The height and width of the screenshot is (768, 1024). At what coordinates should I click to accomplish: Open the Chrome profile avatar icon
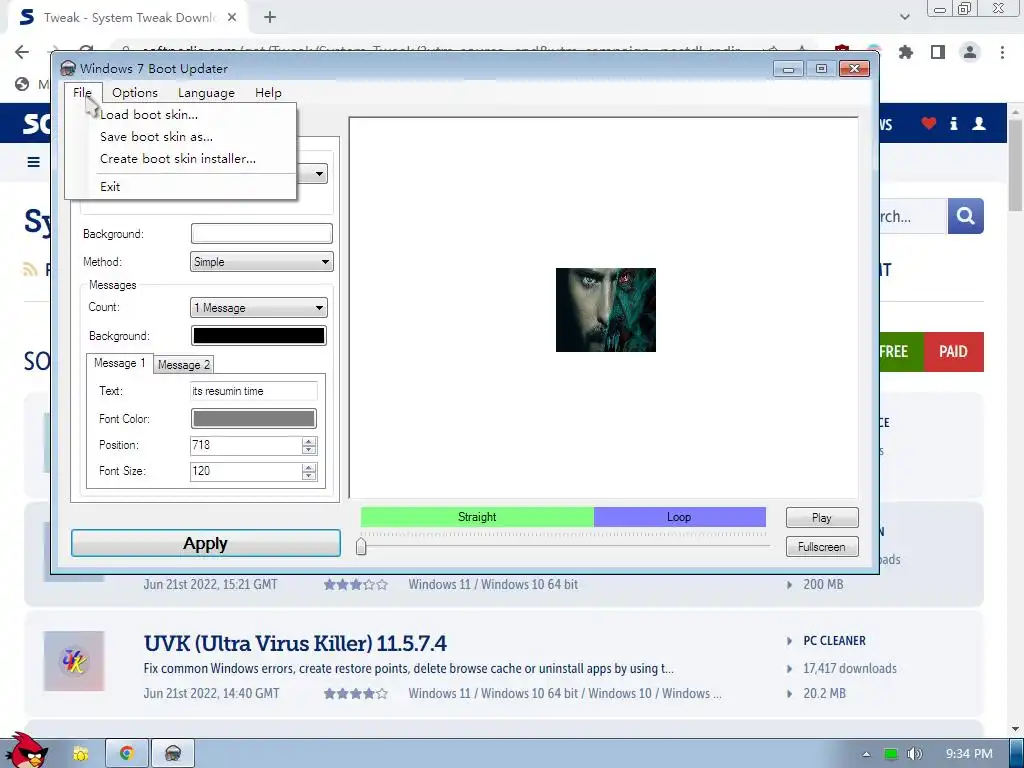tap(970, 52)
